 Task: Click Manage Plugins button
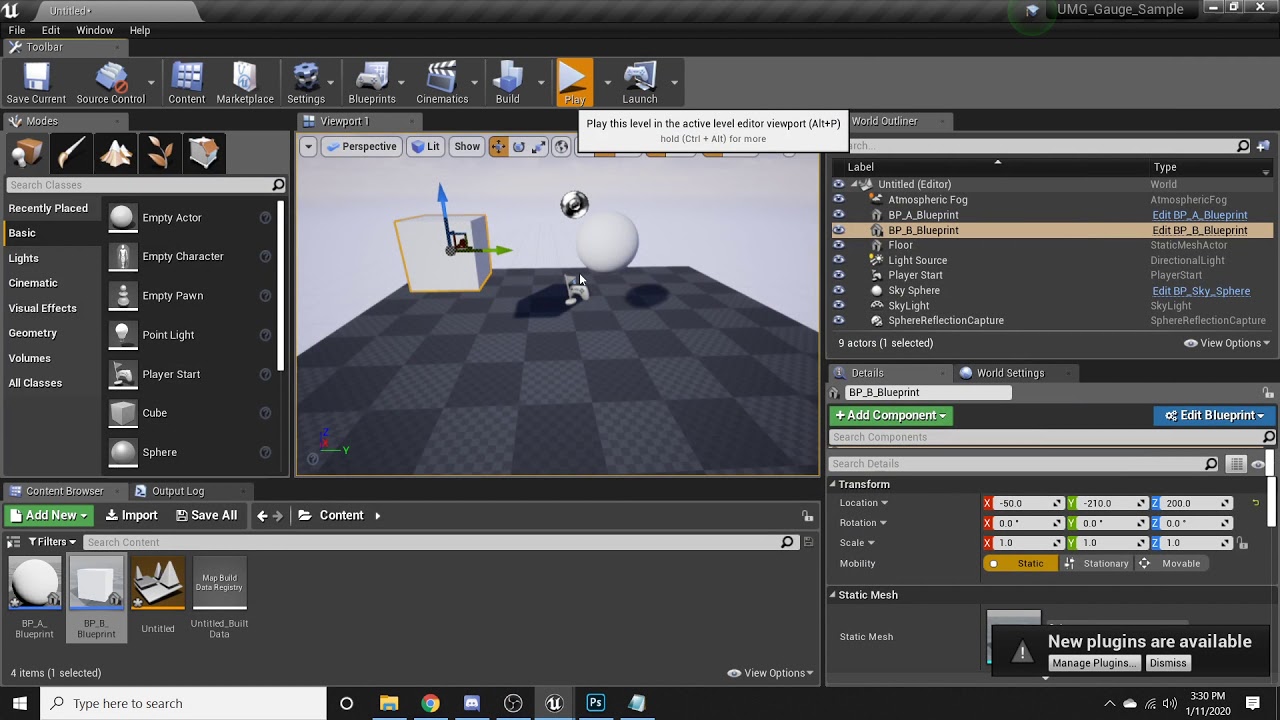coord(1094,663)
